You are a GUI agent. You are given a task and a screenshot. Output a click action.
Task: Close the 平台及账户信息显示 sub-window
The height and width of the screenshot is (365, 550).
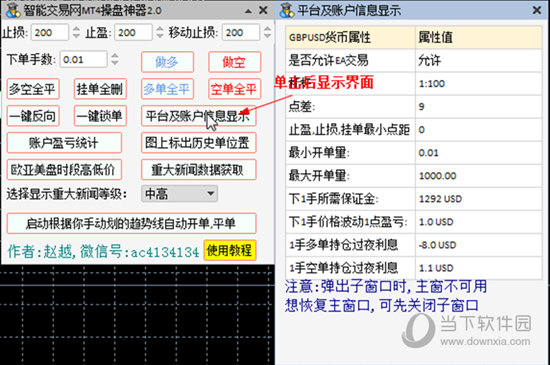click(537, 10)
